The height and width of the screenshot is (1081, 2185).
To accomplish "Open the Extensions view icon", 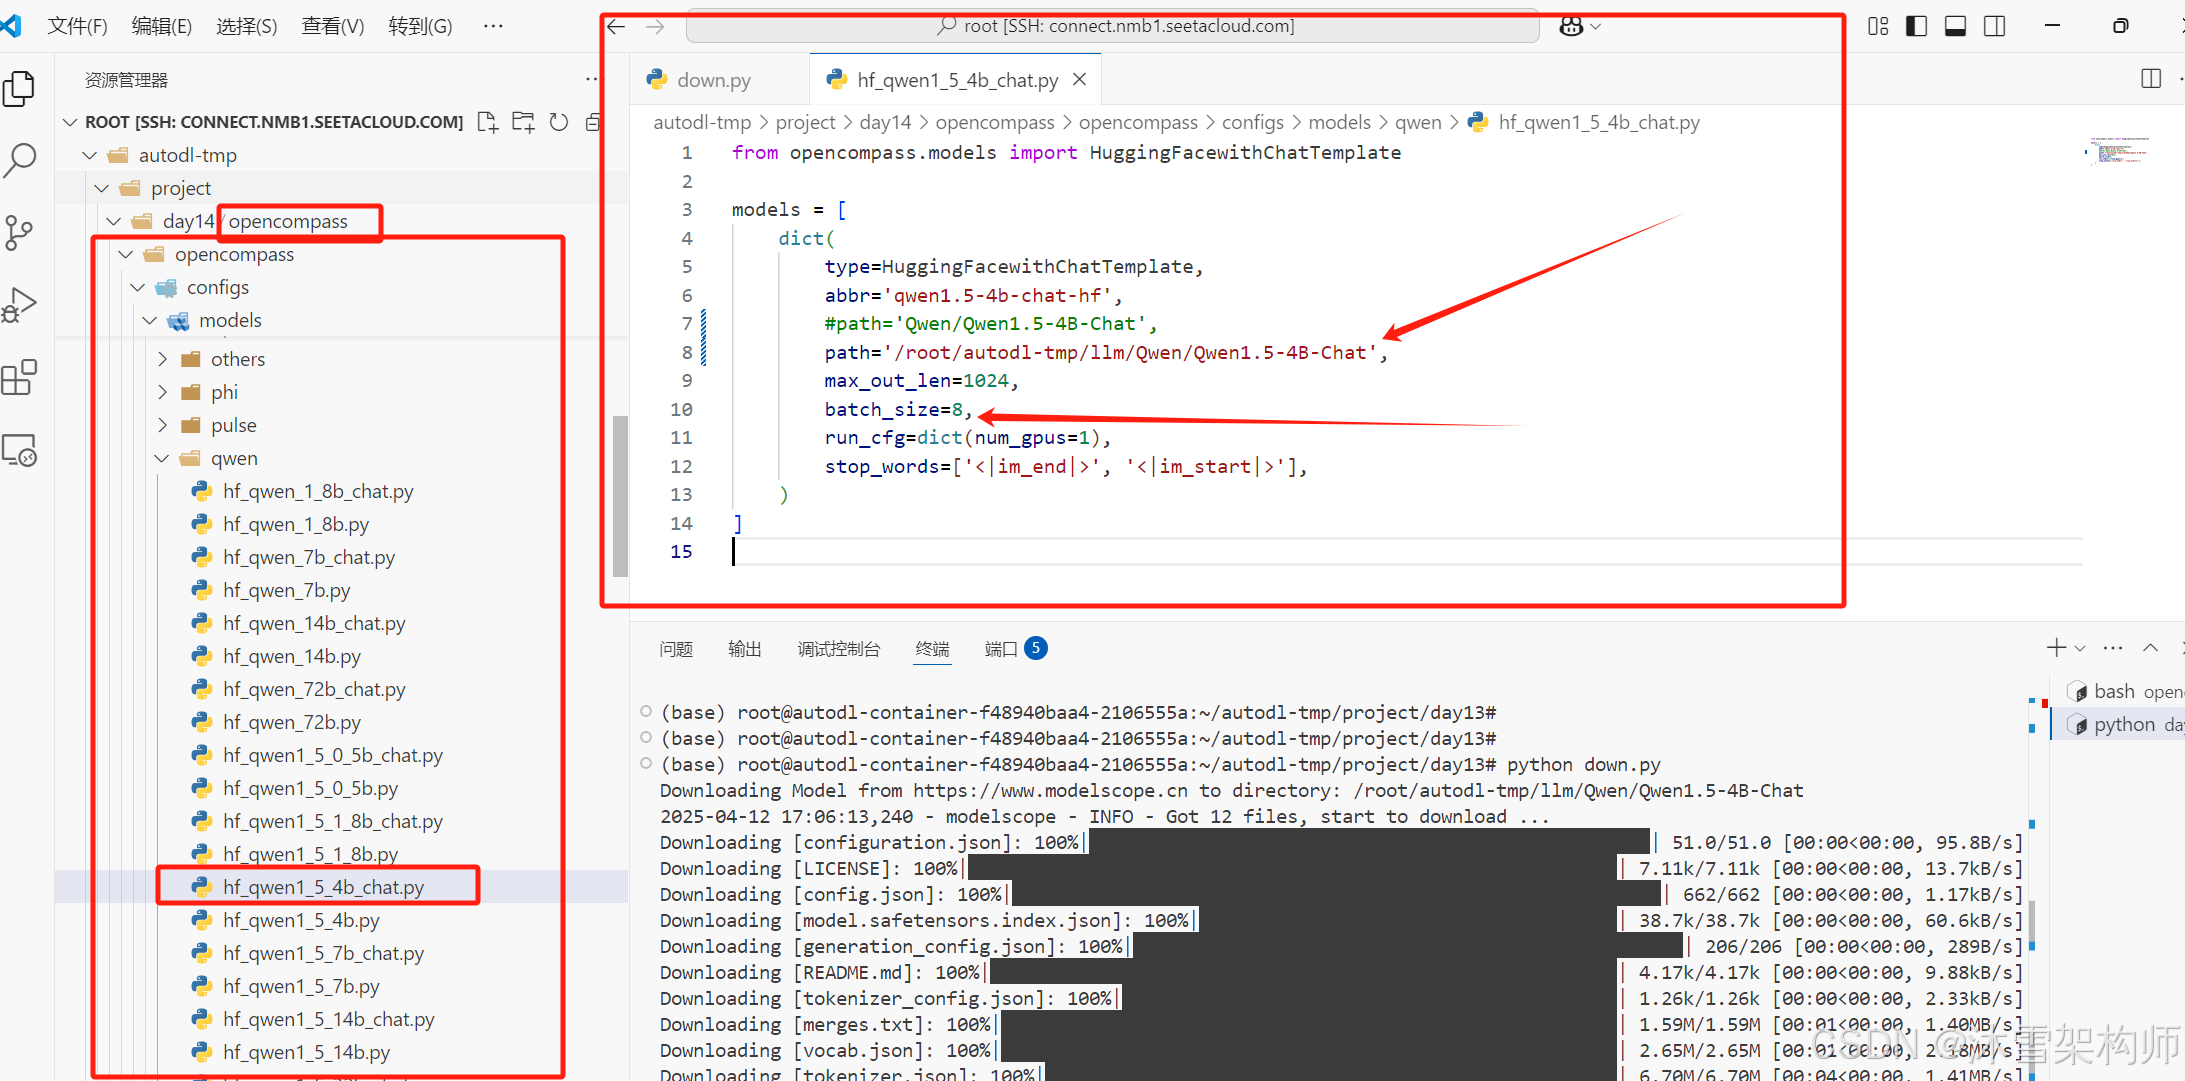I will (x=19, y=378).
